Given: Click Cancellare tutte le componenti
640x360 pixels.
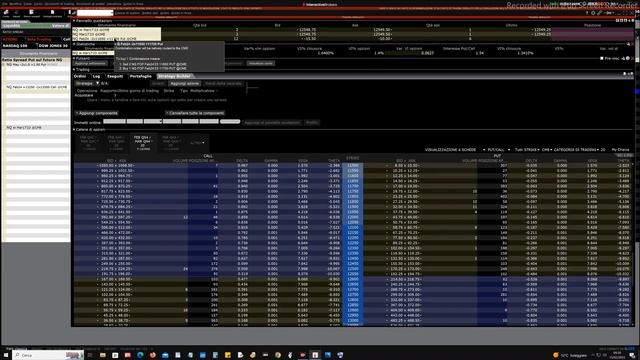Looking at the screenshot, I should pyautogui.click(x=196, y=113).
